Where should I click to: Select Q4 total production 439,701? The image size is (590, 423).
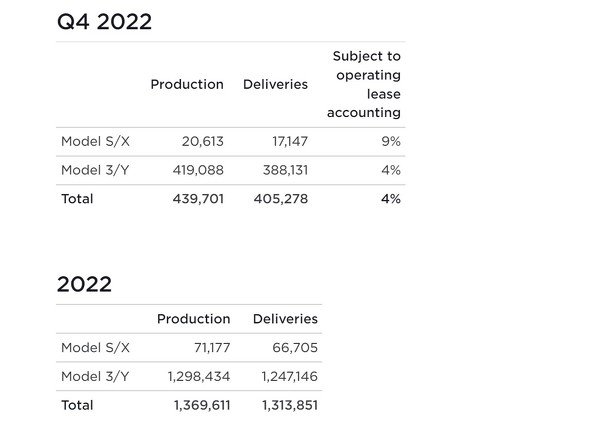coord(198,199)
